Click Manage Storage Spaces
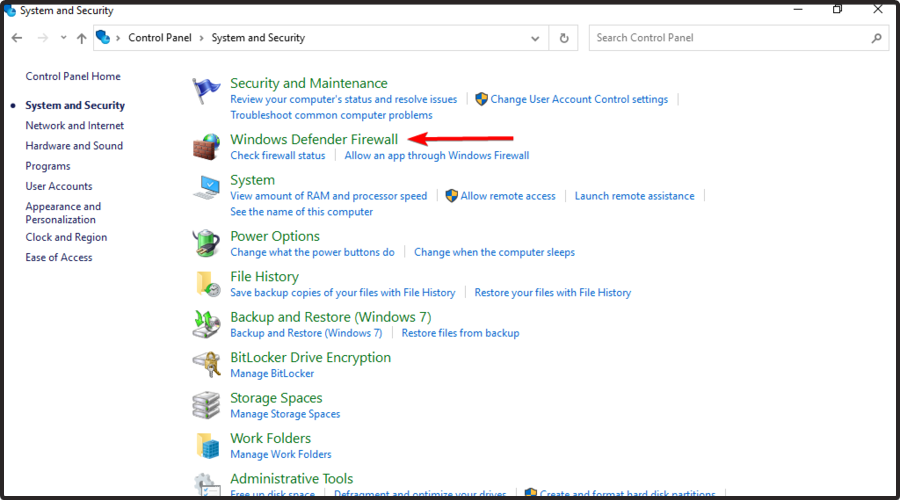Screen dimensions: 900x500 click(x=285, y=414)
